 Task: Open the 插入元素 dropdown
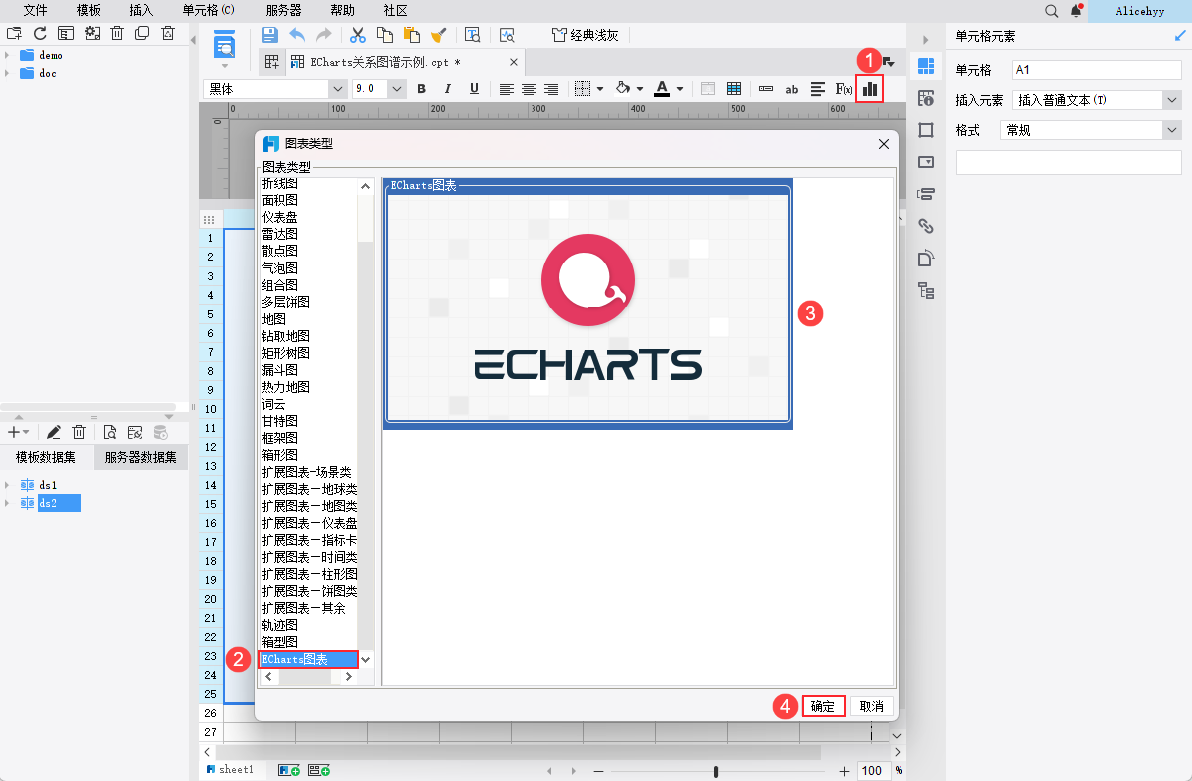coord(1172,100)
